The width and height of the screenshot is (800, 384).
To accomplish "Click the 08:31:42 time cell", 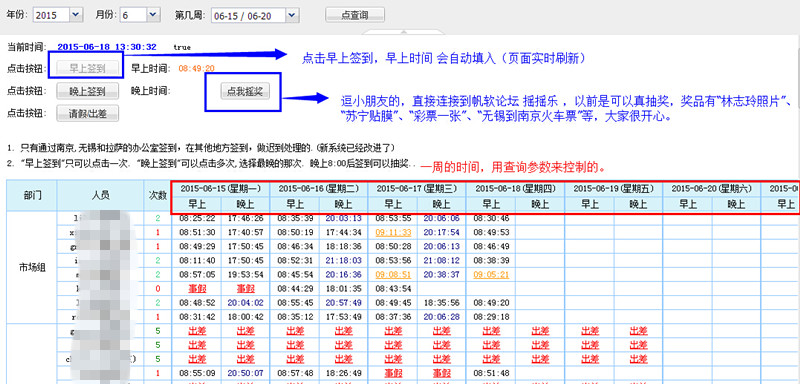I will point(196,316).
